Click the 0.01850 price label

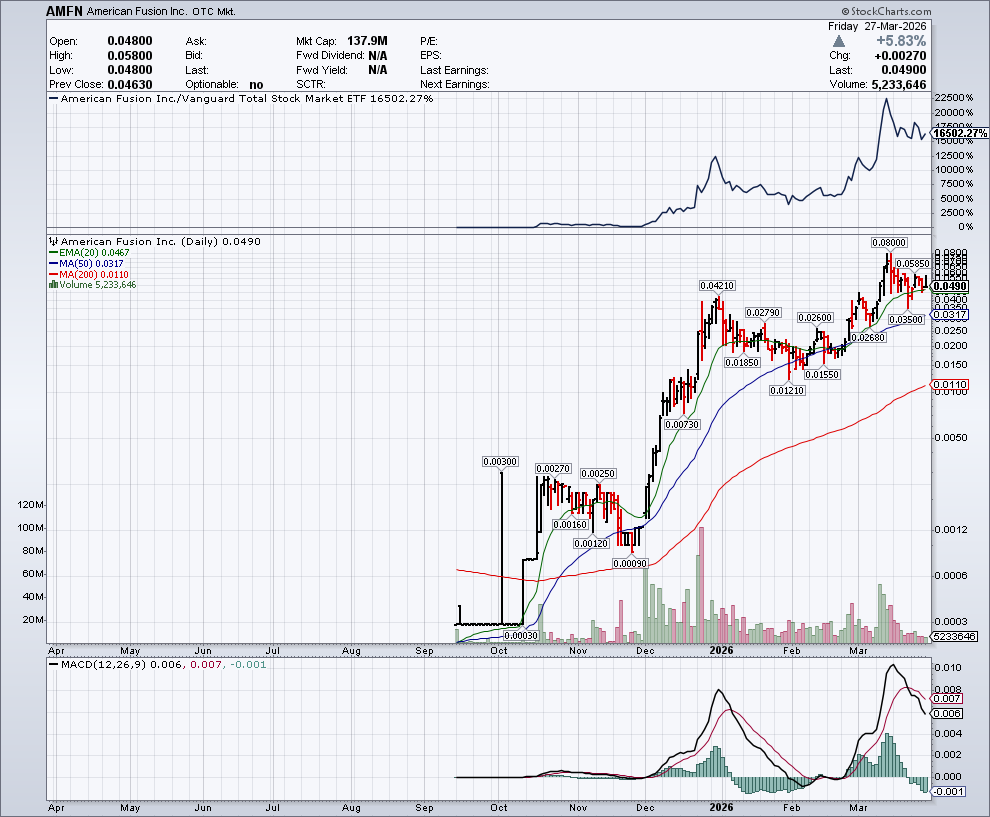point(742,362)
